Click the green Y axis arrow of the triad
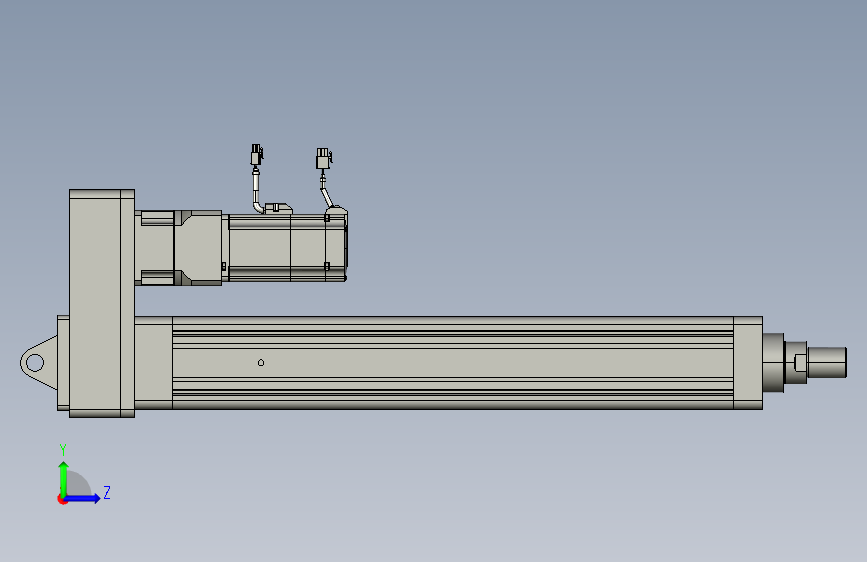The height and width of the screenshot is (562, 867). (64, 478)
